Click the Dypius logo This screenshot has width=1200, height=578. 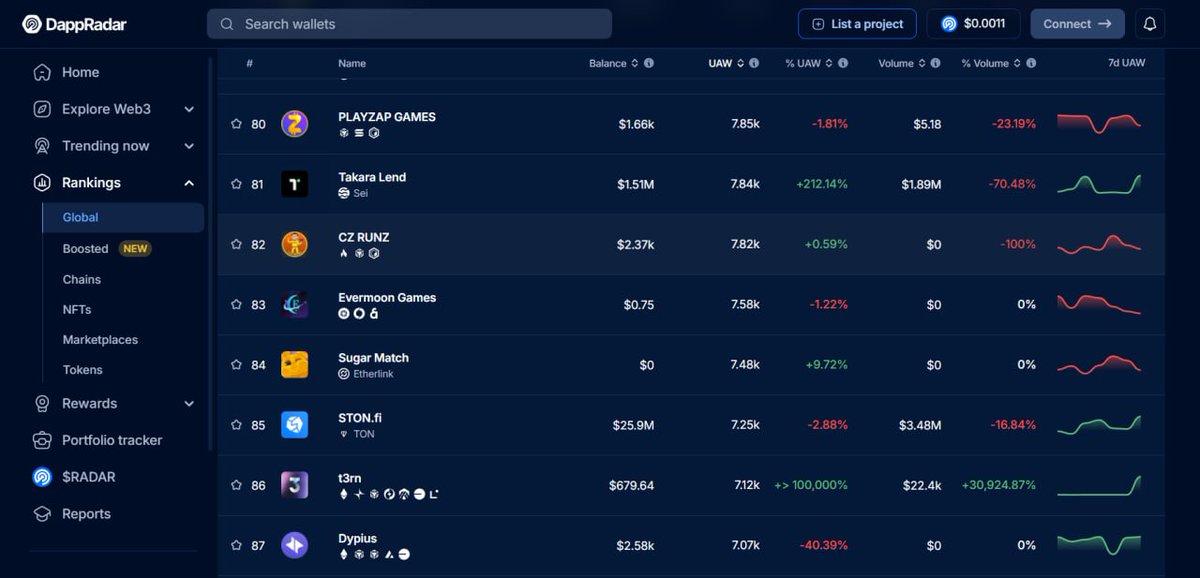(x=294, y=545)
